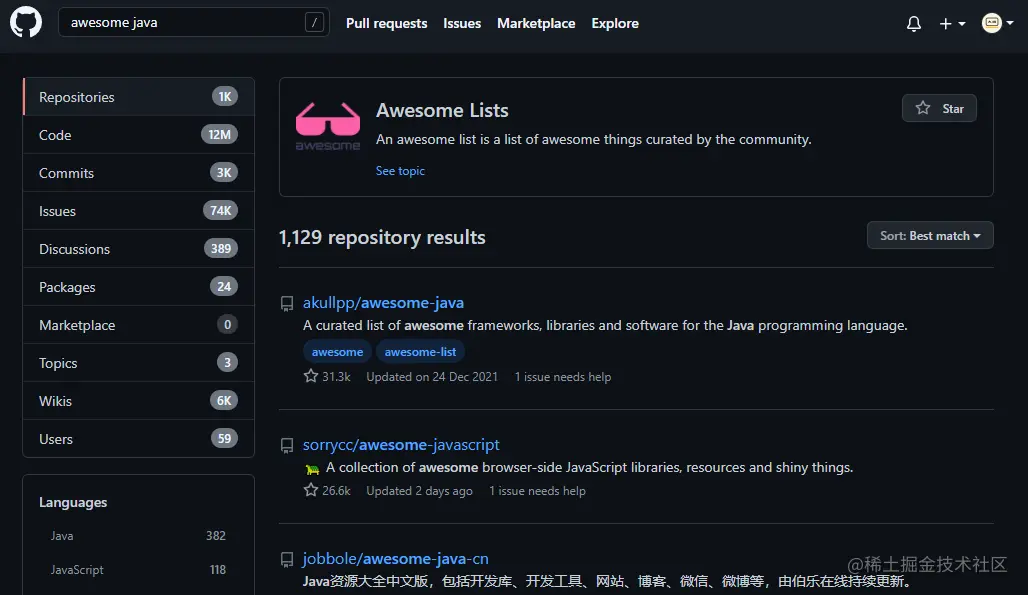The height and width of the screenshot is (595, 1028).
Task: Click the 382 count next to Java
Action: pos(216,535)
